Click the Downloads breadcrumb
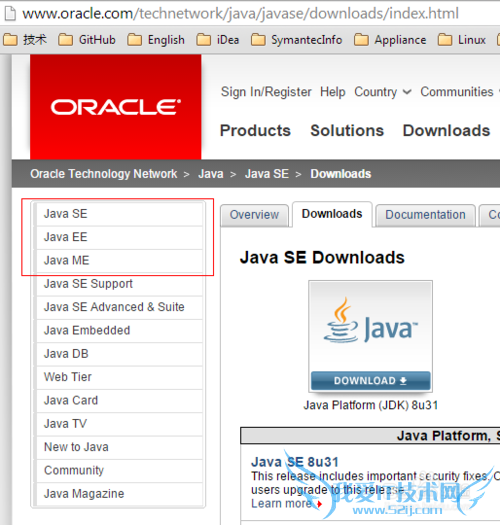Screen dimensions: 500x525 [x=341, y=174]
